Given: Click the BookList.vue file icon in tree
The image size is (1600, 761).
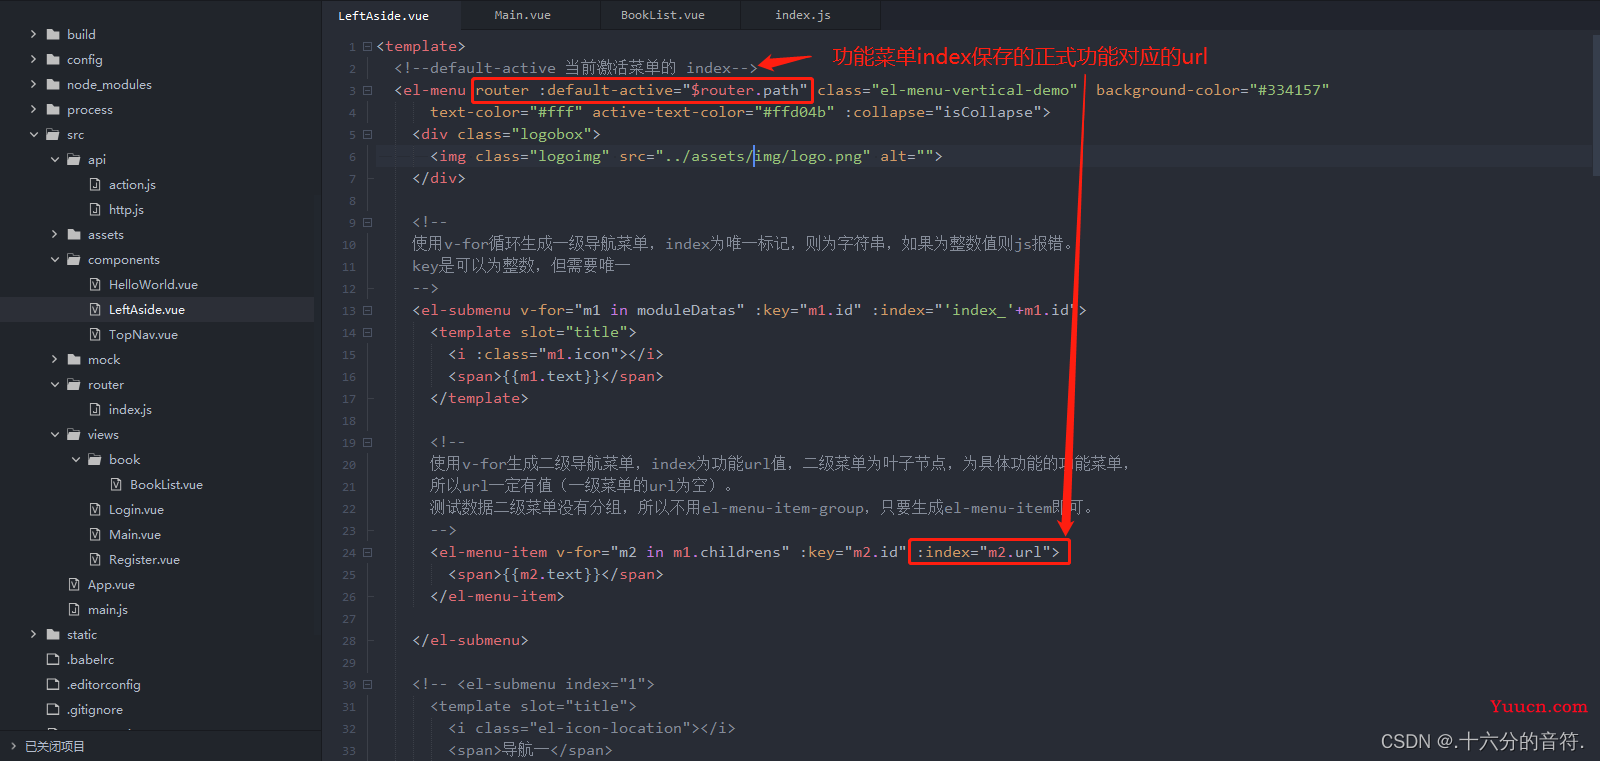Looking at the screenshot, I should tap(116, 484).
